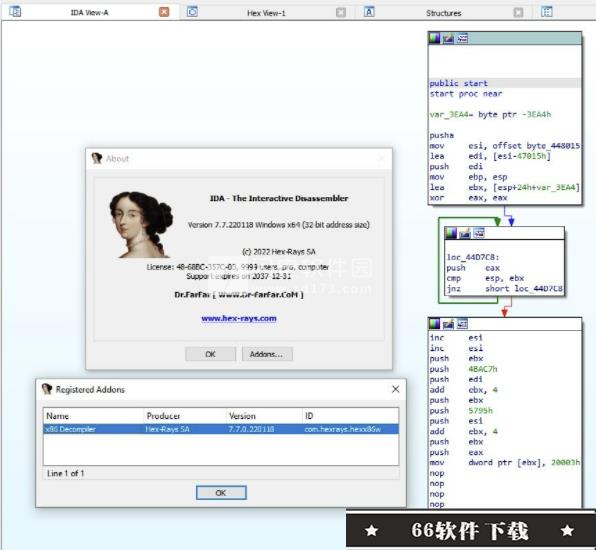
Task: Switch to the Structures tab
Action: point(444,13)
